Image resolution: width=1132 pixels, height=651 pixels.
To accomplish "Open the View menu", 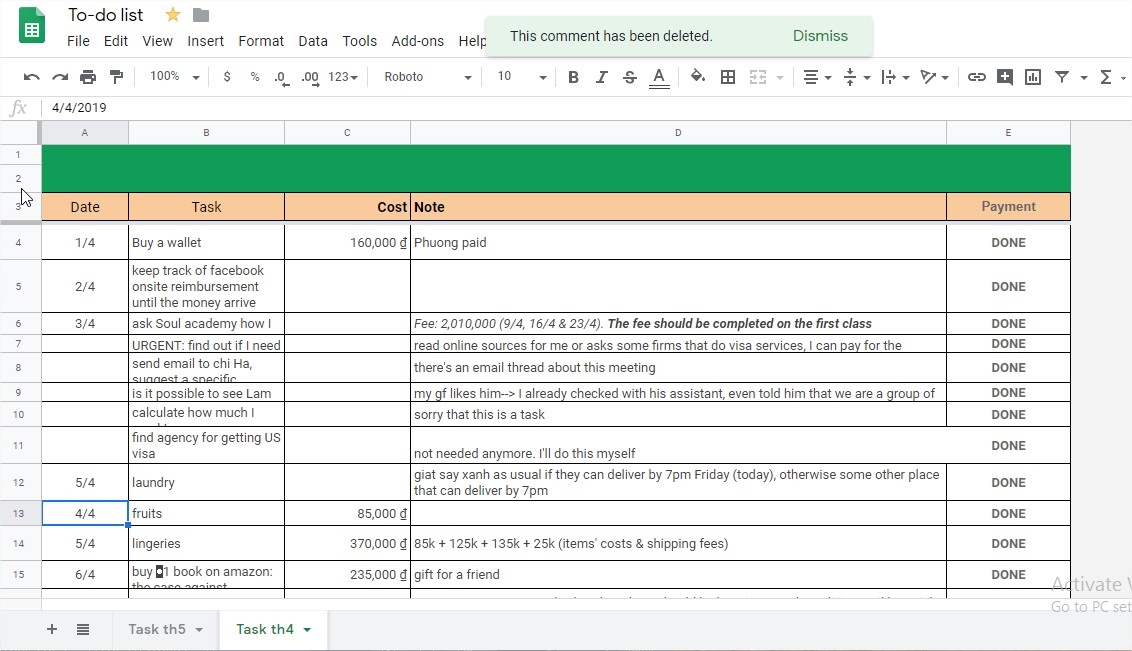I will coord(157,41).
